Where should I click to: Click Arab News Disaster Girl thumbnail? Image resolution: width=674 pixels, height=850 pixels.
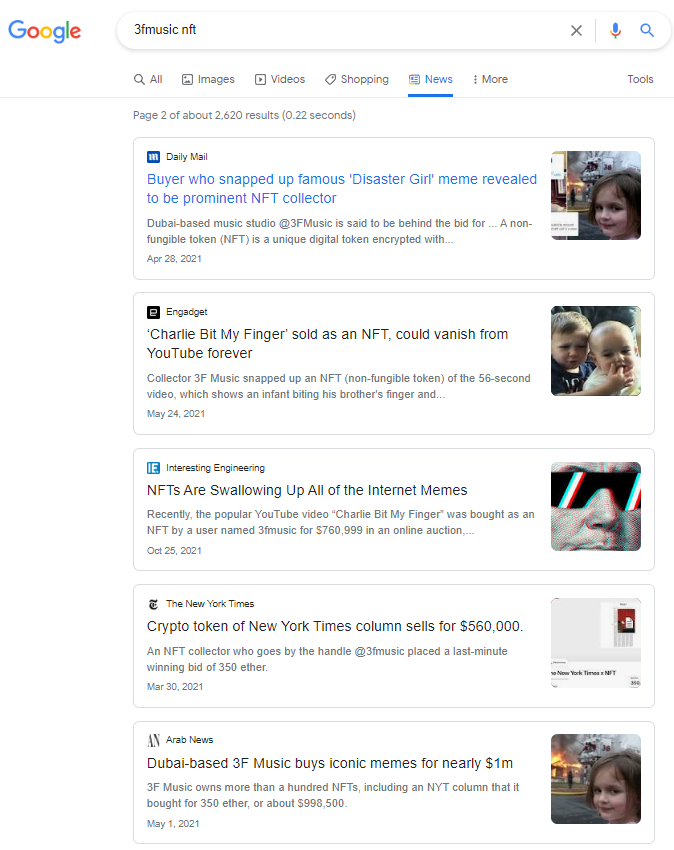[596, 779]
